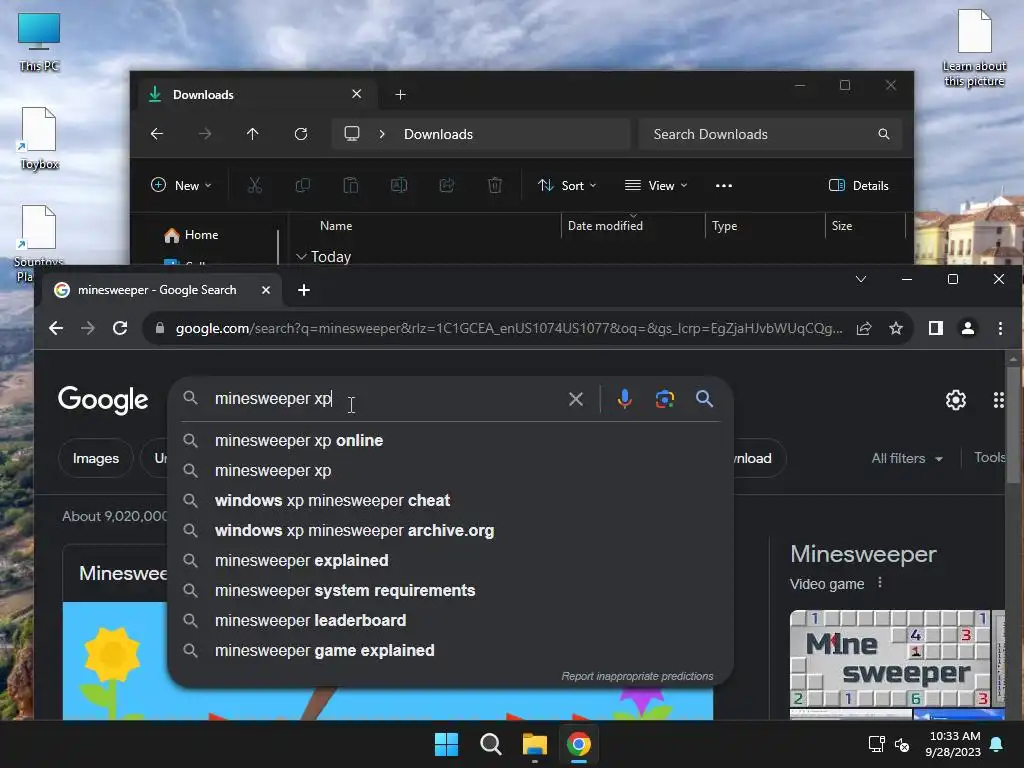Screen dimensions: 1024x768
Task: Click in the Search Downloads field
Action: [770, 134]
